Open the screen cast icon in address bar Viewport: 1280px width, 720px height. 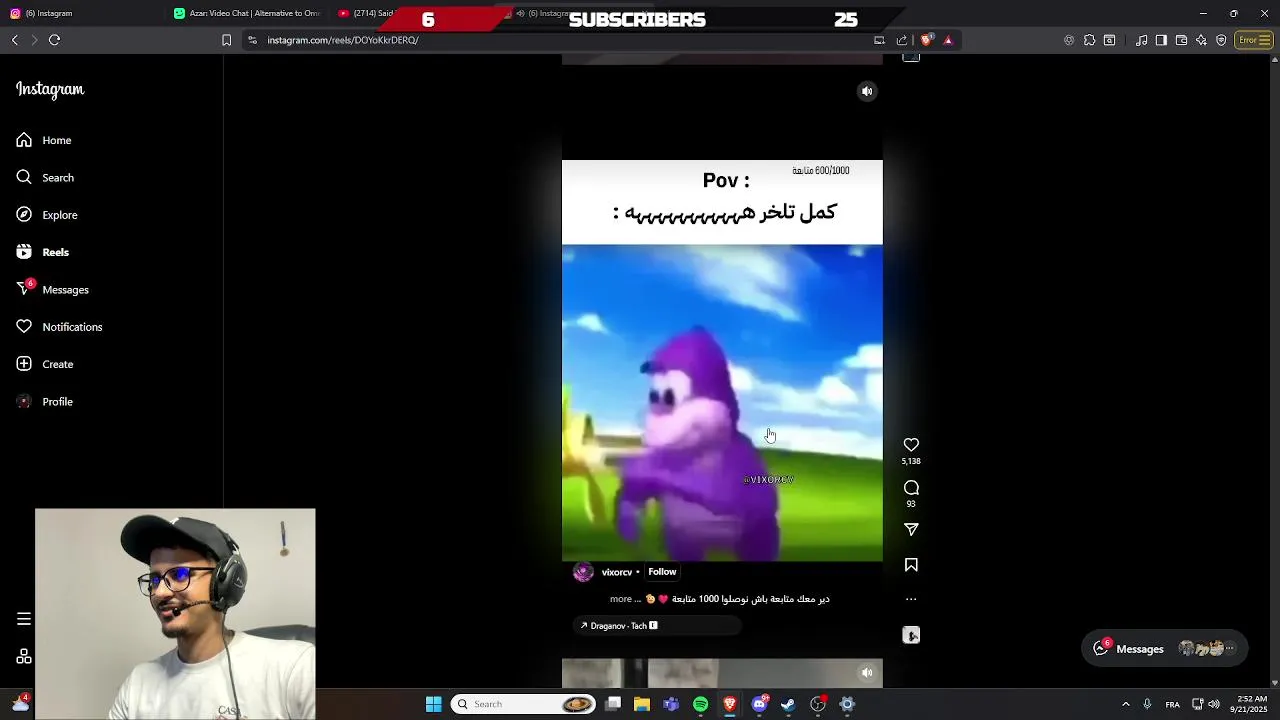[x=879, y=40]
